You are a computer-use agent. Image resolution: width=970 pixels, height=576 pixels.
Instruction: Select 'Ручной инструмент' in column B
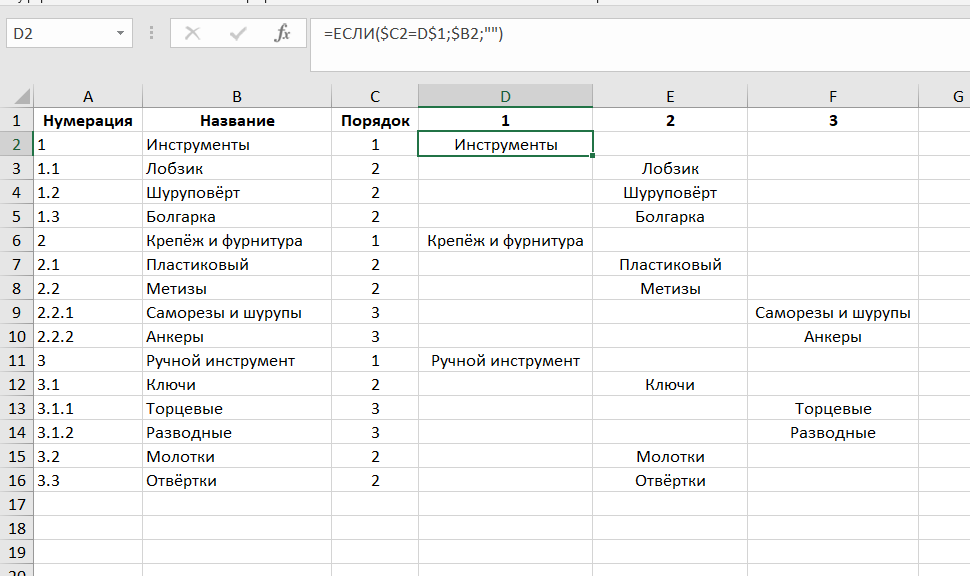tap(237, 361)
